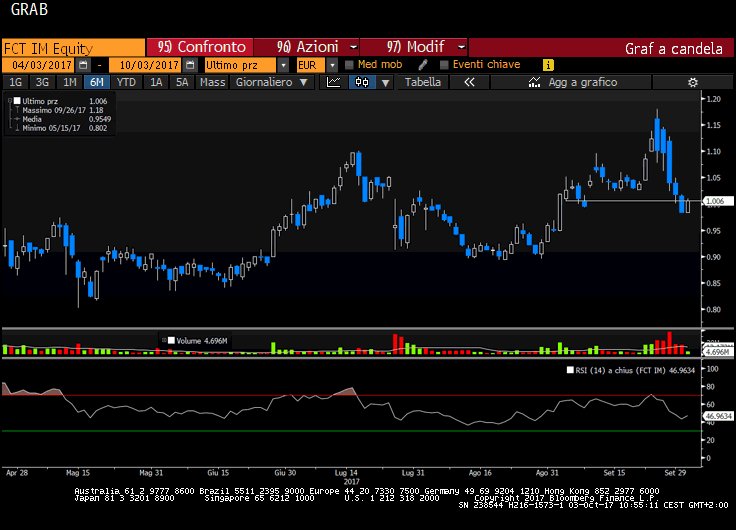Collapse panel with double chevron icon
Screen dimensions: 736x530
[469, 83]
